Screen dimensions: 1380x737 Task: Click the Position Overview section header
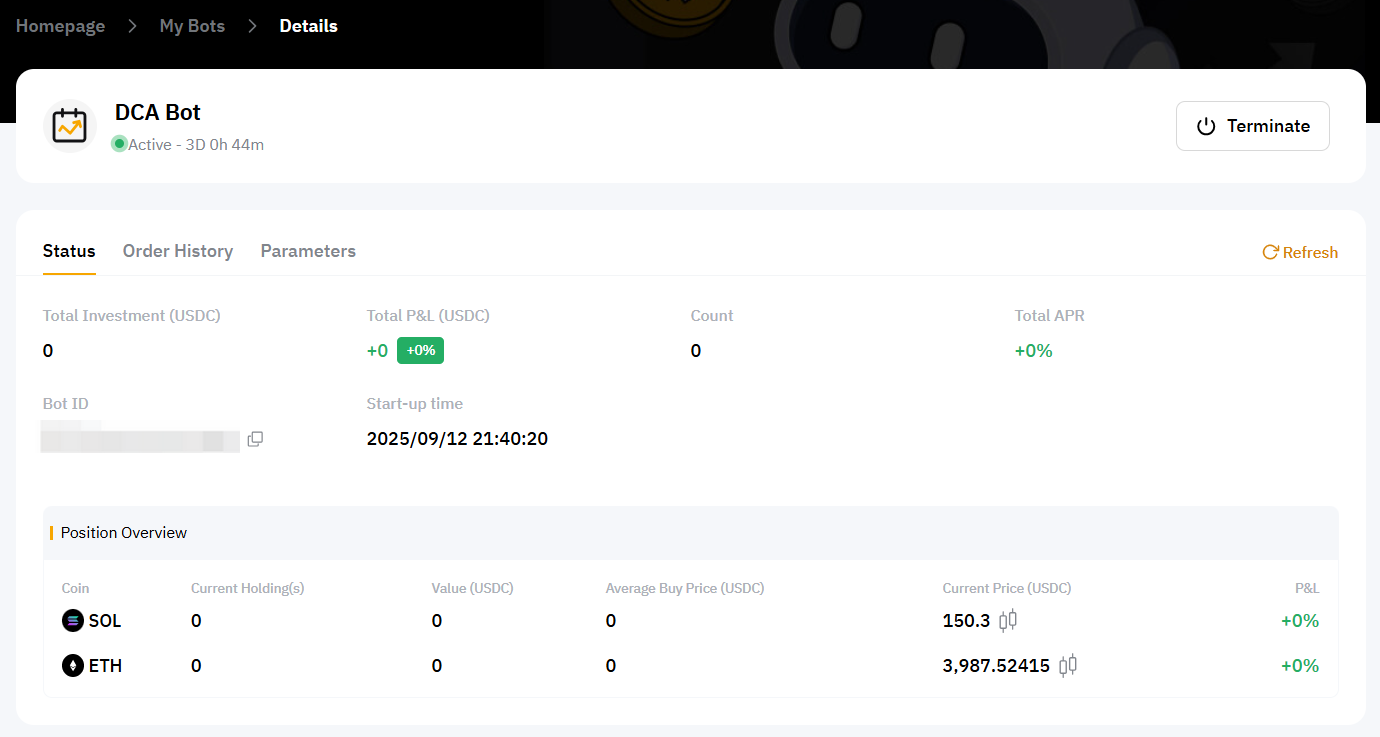pos(124,533)
